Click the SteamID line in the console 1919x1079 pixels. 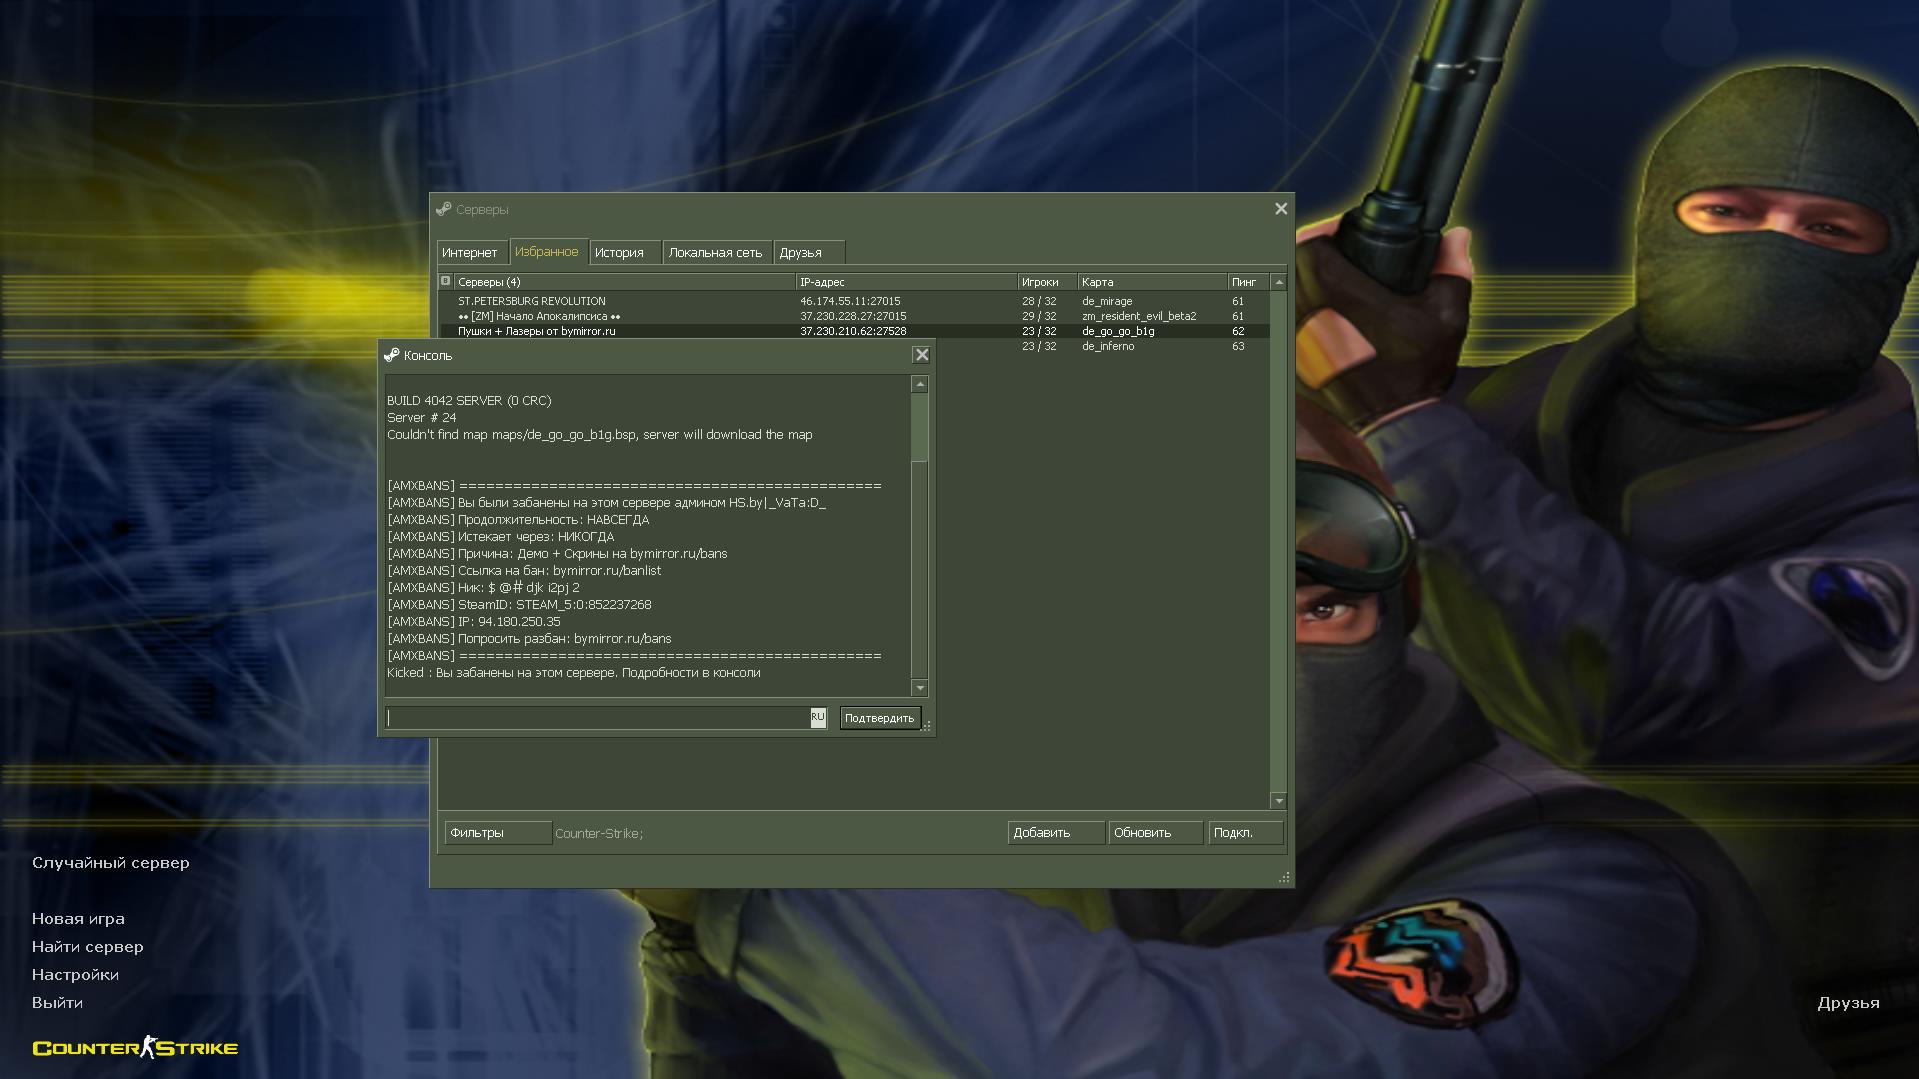click(x=519, y=605)
